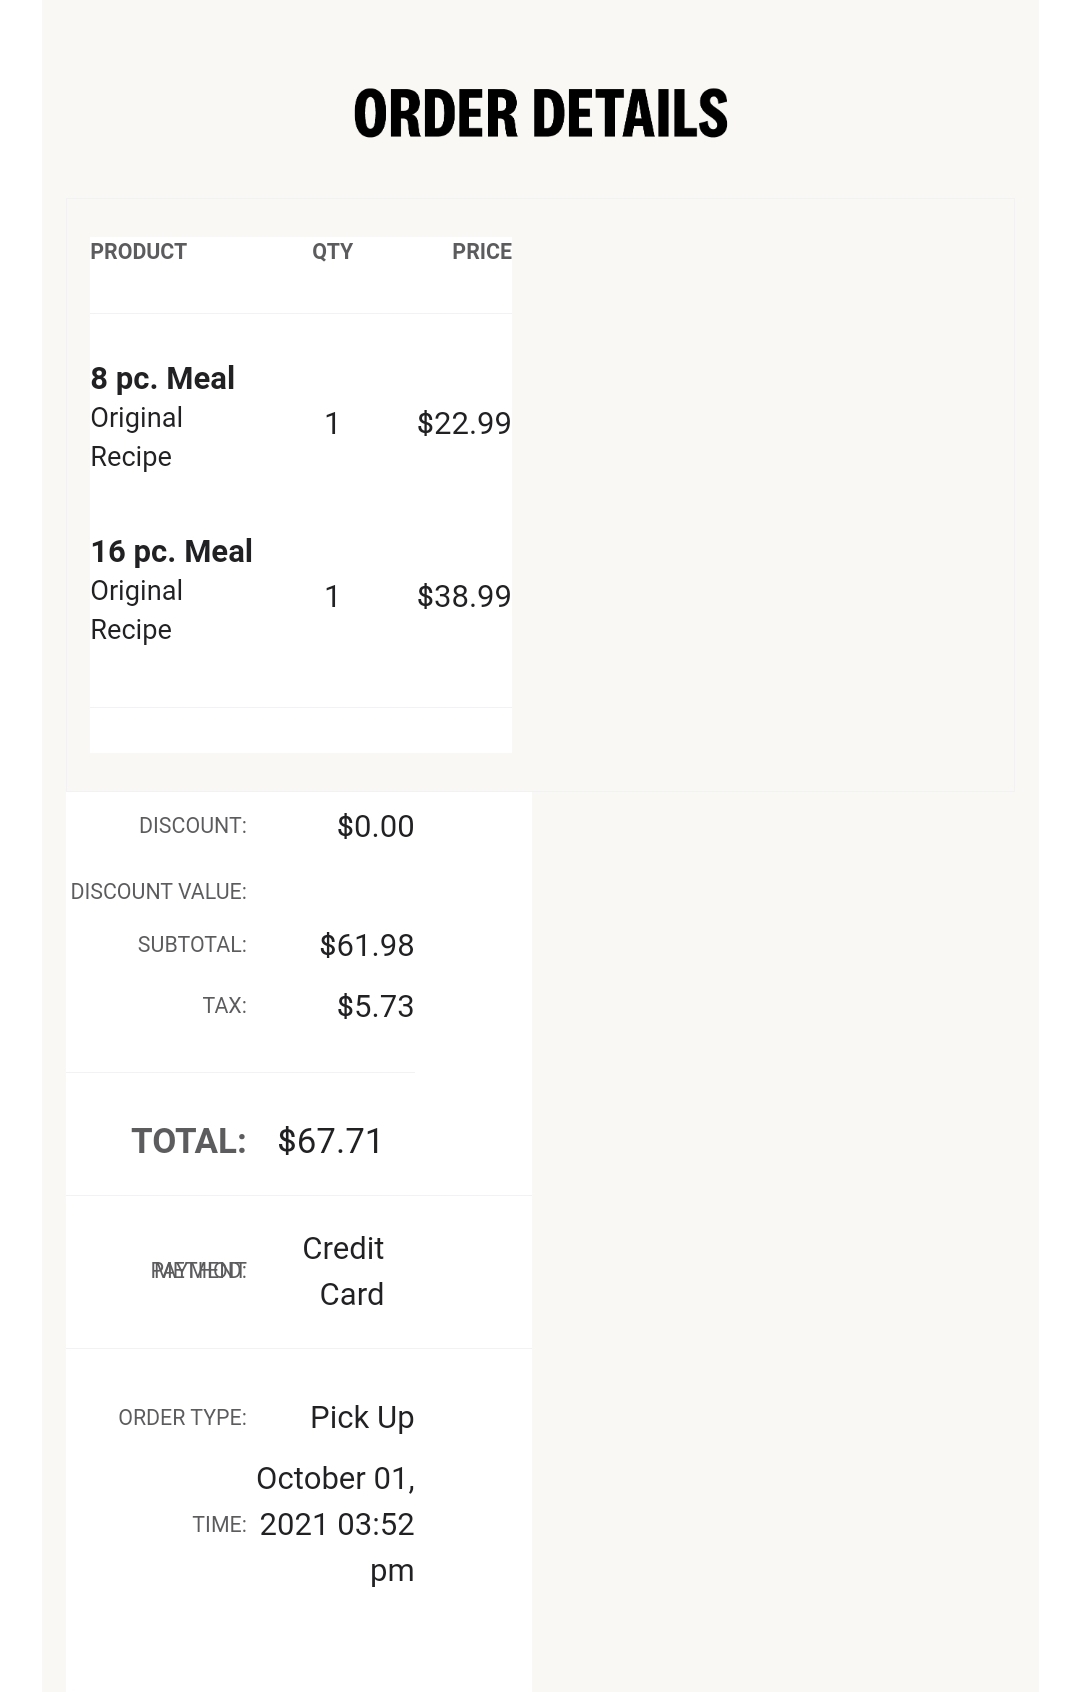
Task: Select the 8 pc. Meal product name
Action: tap(163, 379)
